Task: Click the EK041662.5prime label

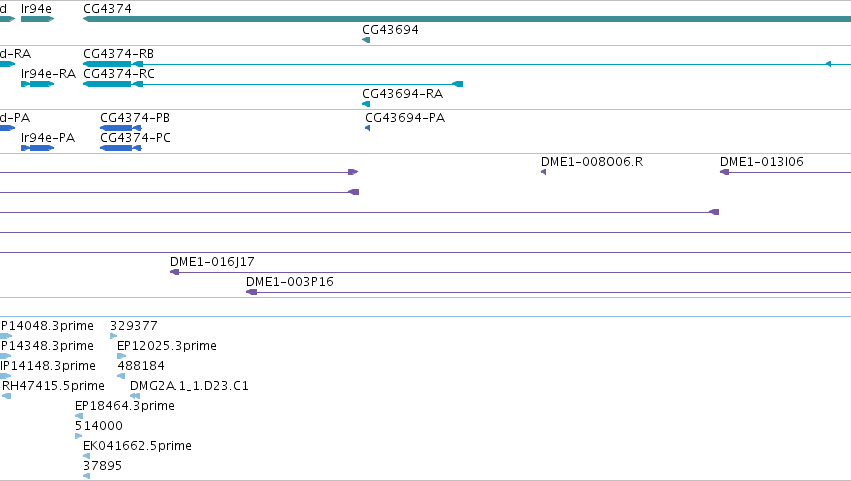Action: pyautogui.click(x=137, y=446)
